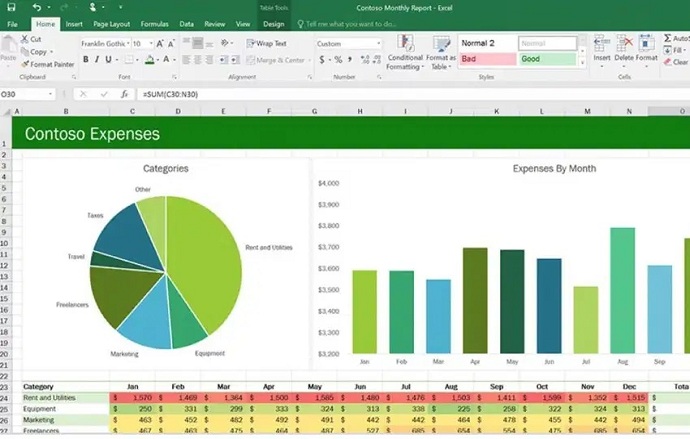Toggle Bold formatting

(x=85, y=60)
